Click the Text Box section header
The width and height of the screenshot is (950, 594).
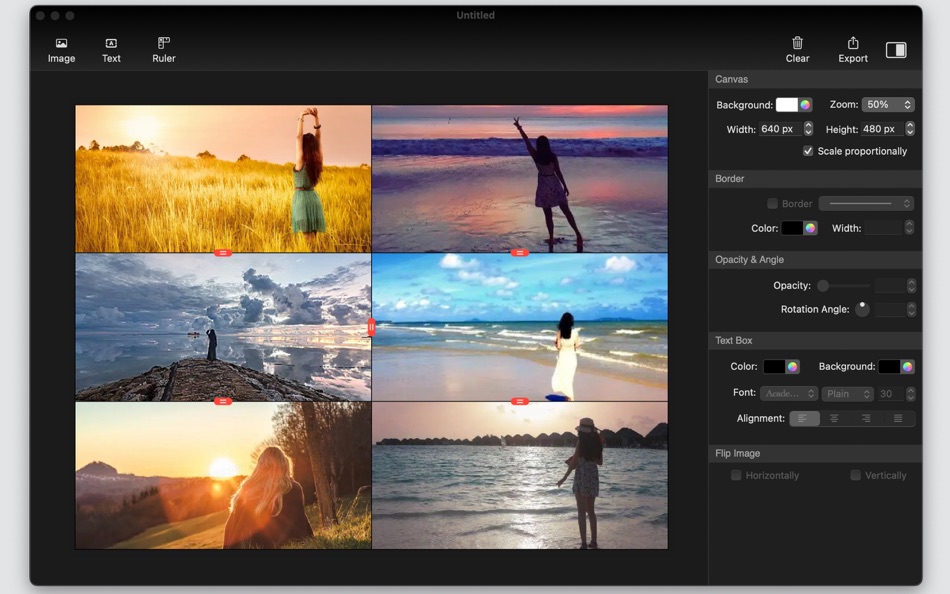point(815,341)
